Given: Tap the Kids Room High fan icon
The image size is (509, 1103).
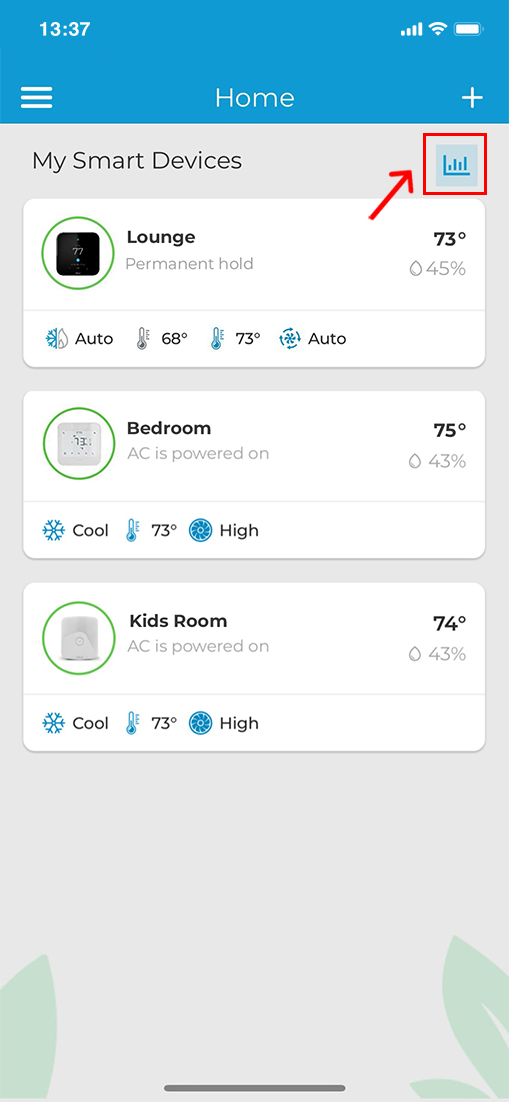Looking at the screenshot, I should coord(200,723).
